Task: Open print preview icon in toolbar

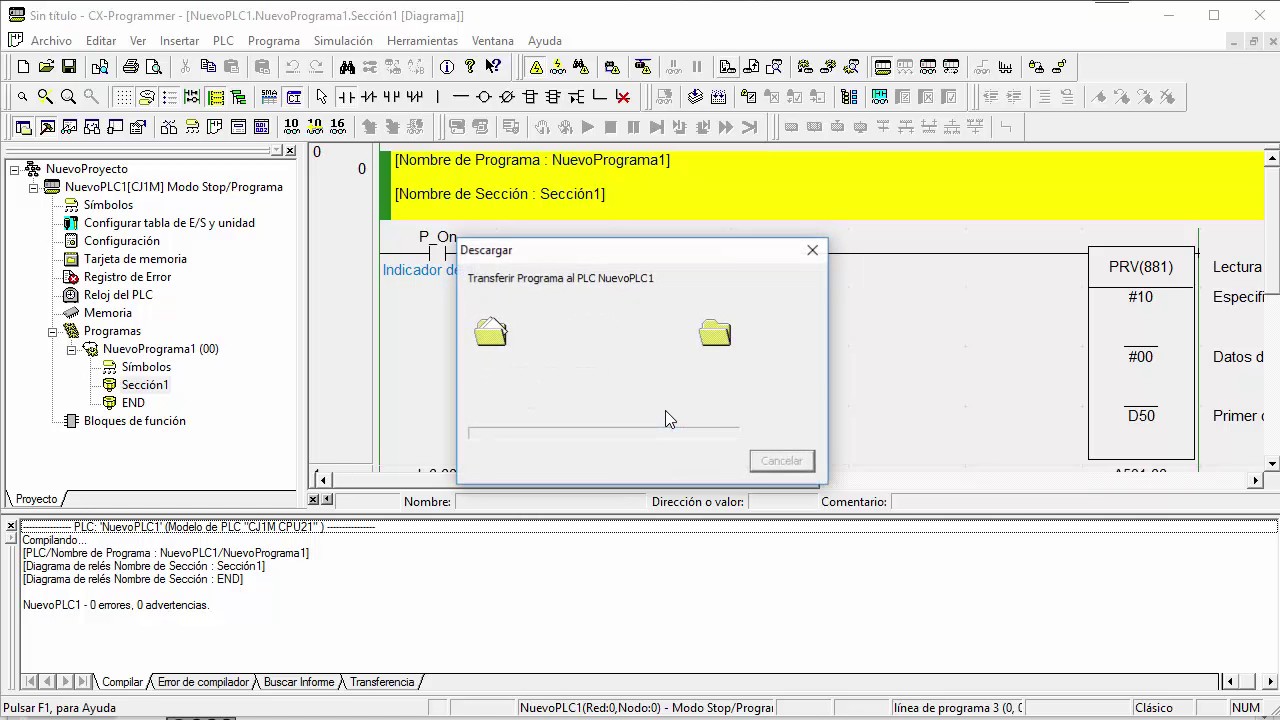Action: tap(153, 67)
